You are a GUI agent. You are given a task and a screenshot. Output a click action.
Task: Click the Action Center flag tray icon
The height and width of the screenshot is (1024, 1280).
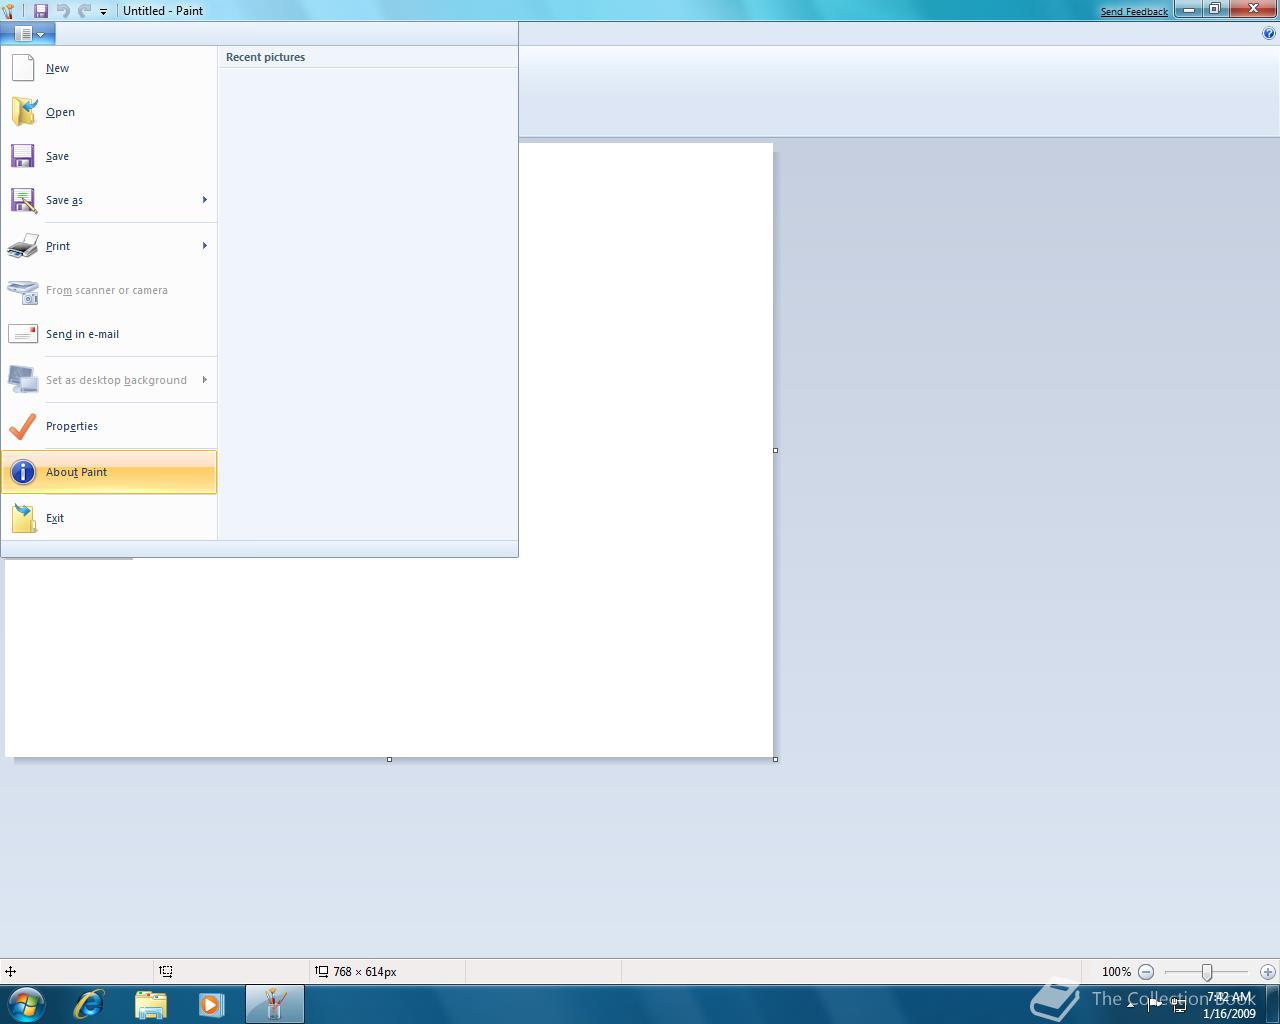point(1155,1004)
